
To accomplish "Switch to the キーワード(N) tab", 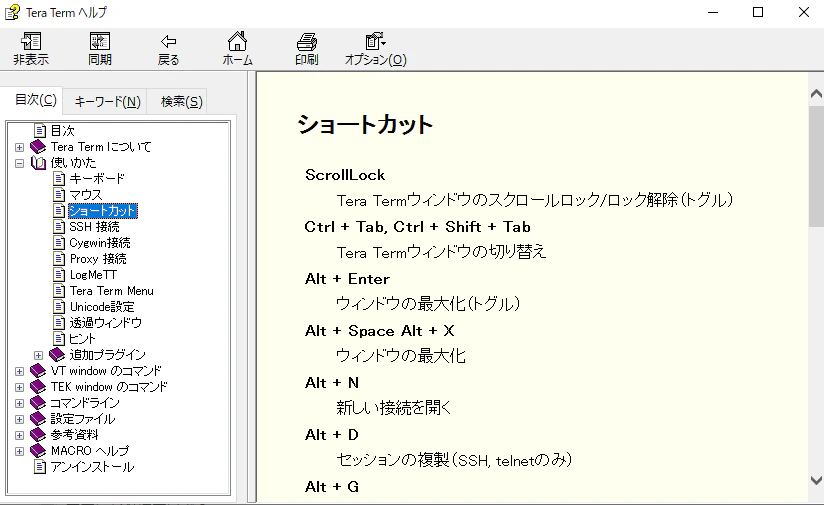I will [x=107, y=101].
